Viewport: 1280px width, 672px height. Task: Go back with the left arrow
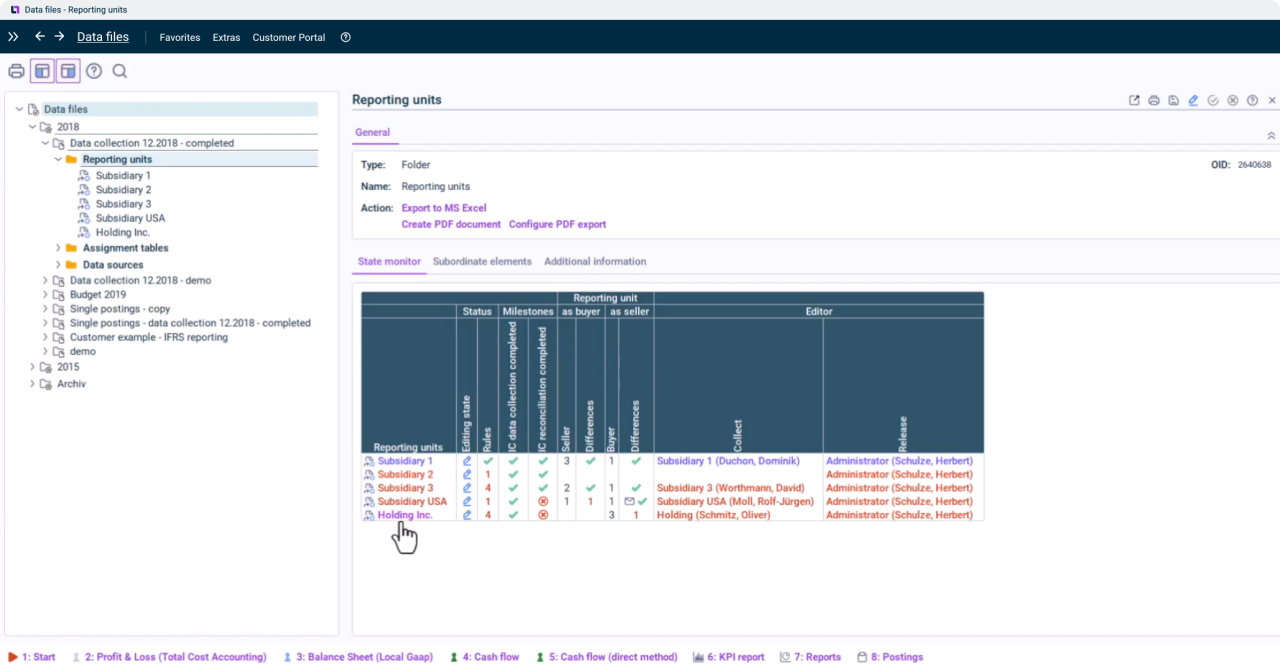click(40, 37)
